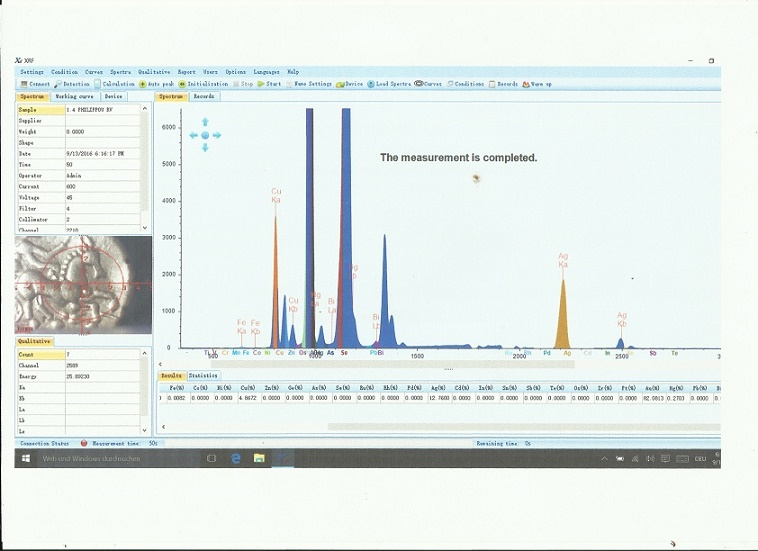Switch to the Statistics tab
The image size is (758, 551).
click(x=203, y=375)
